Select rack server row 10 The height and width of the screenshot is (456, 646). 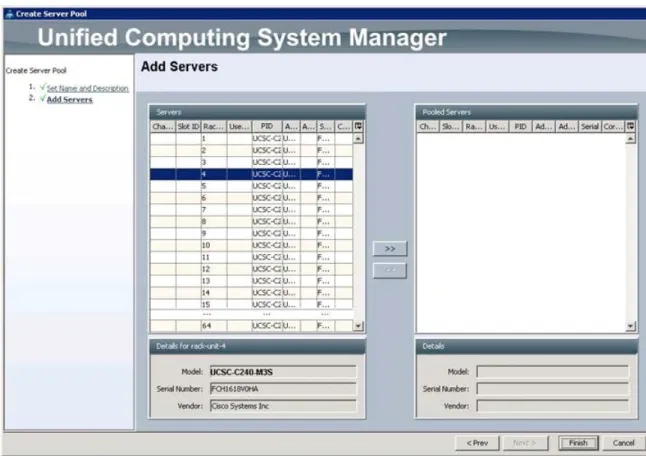pos(251,246)
